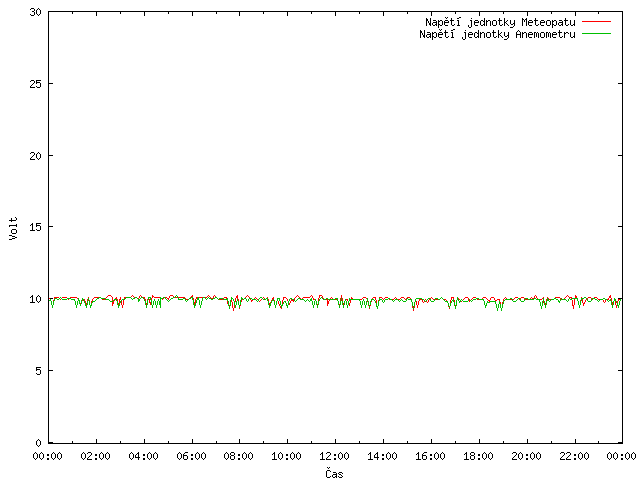Click the y-axis value 25
This screenshot has width=640, height=480.
(x=36, y=84)
